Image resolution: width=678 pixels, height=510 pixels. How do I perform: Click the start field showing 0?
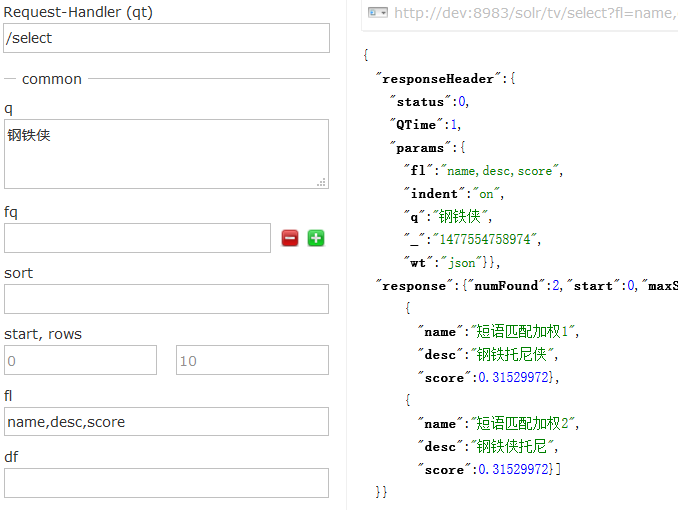coord(80,360)
